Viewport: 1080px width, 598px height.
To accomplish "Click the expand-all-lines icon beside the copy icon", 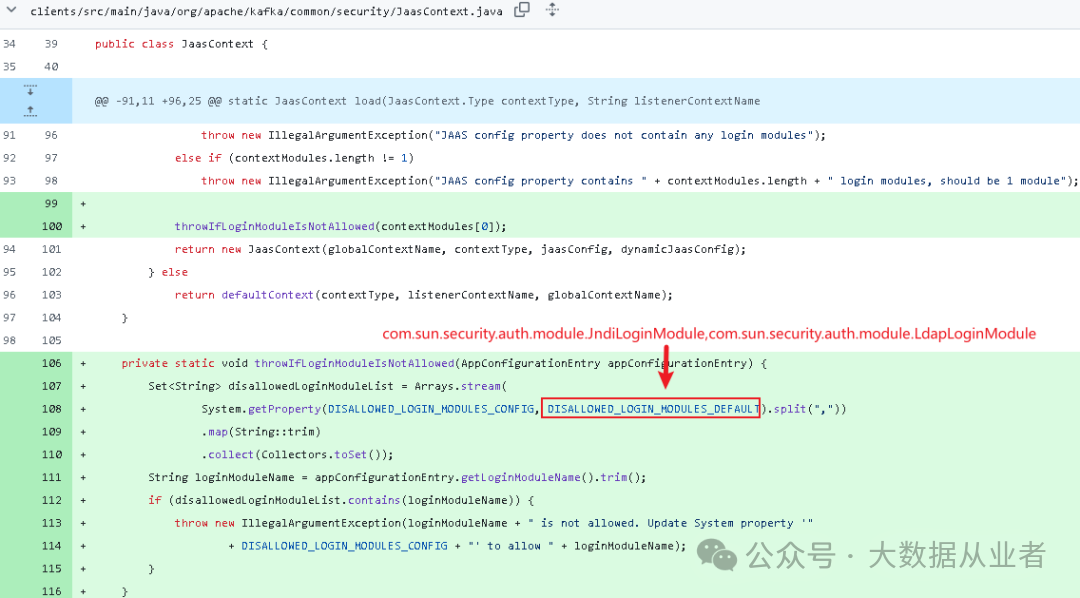I will 552,9.
